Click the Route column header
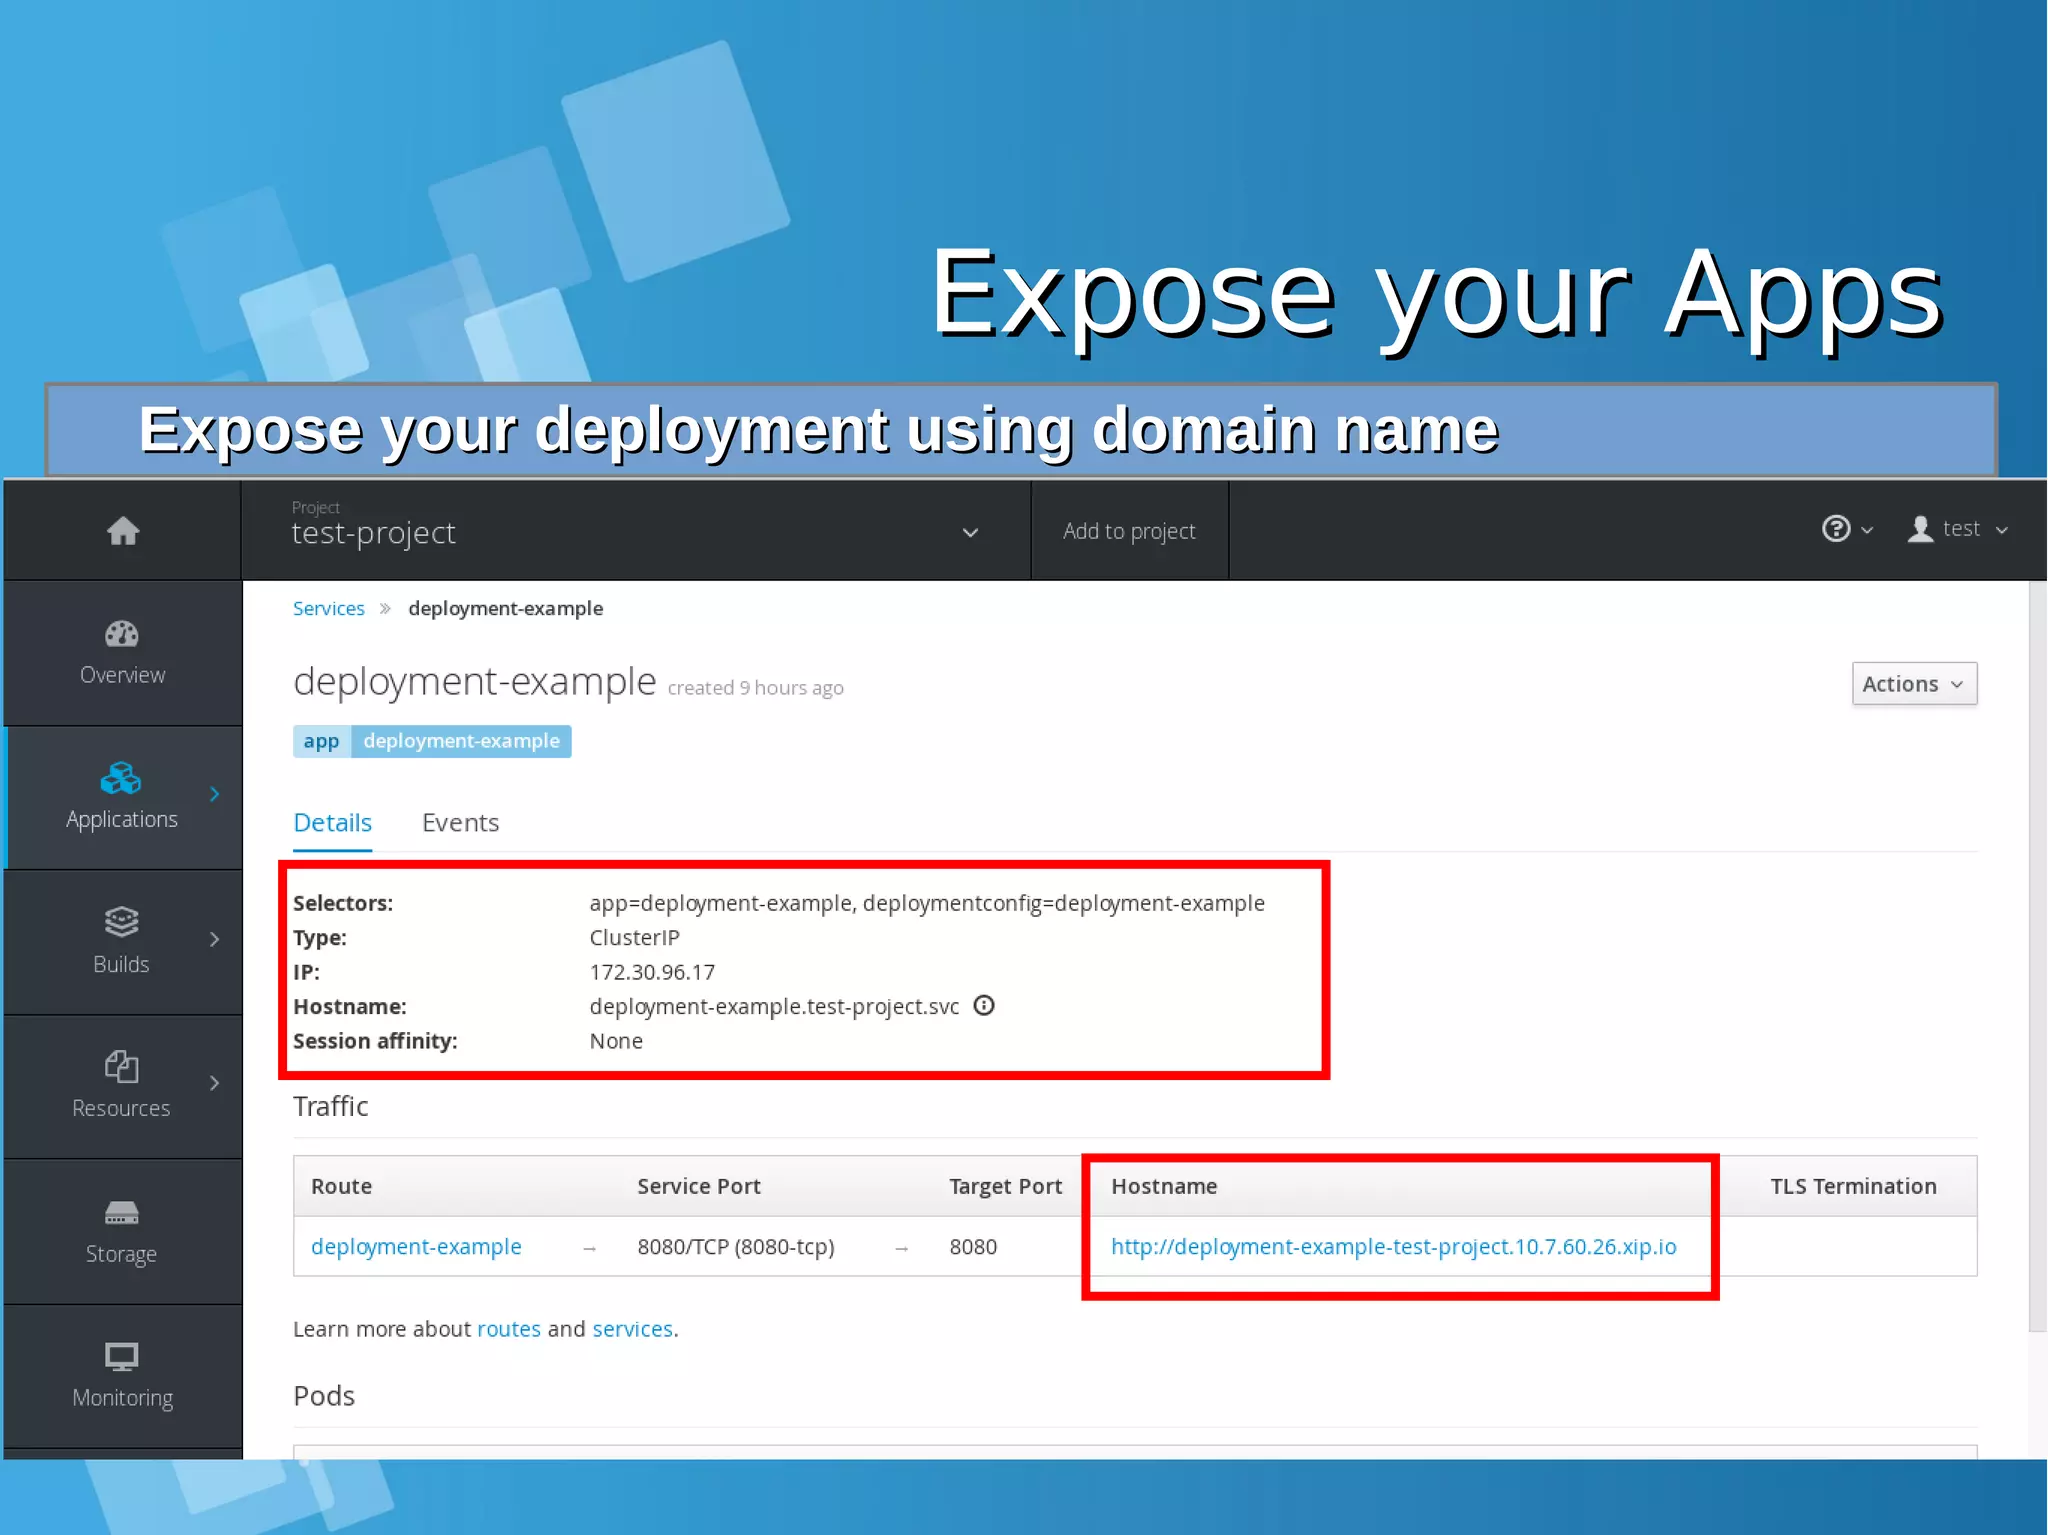 pos(341,1187)
